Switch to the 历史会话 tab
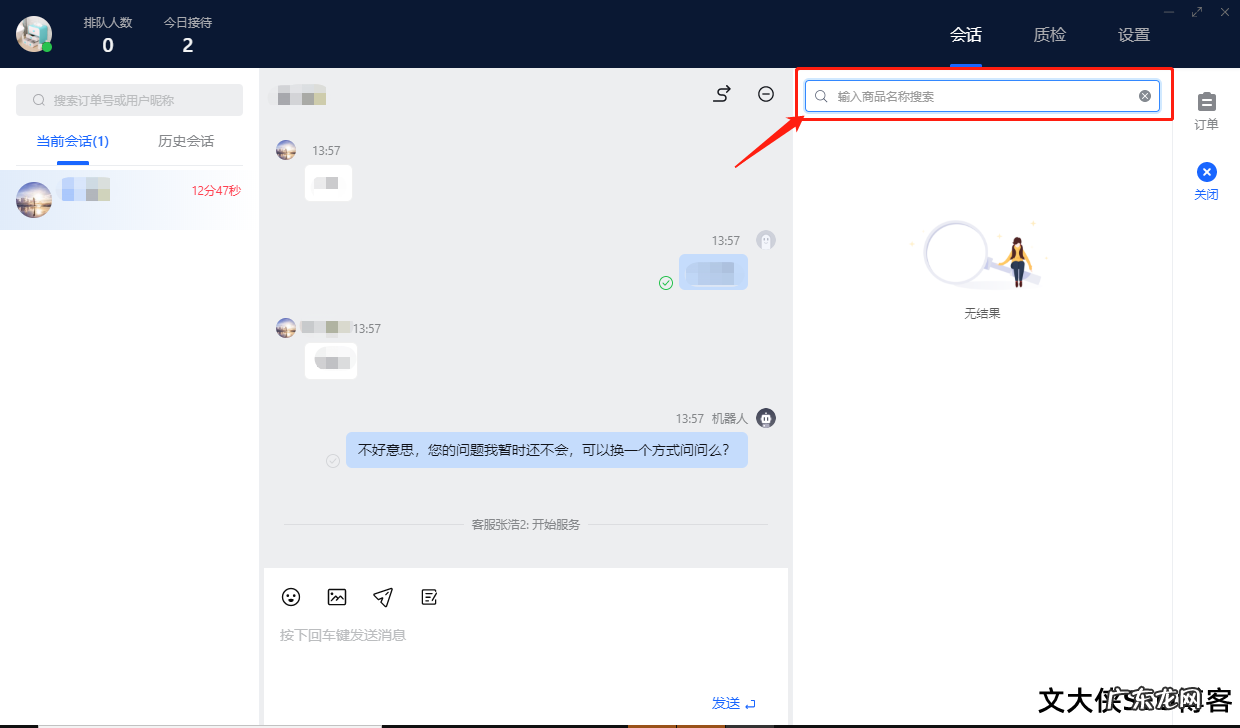 (185, 141)
